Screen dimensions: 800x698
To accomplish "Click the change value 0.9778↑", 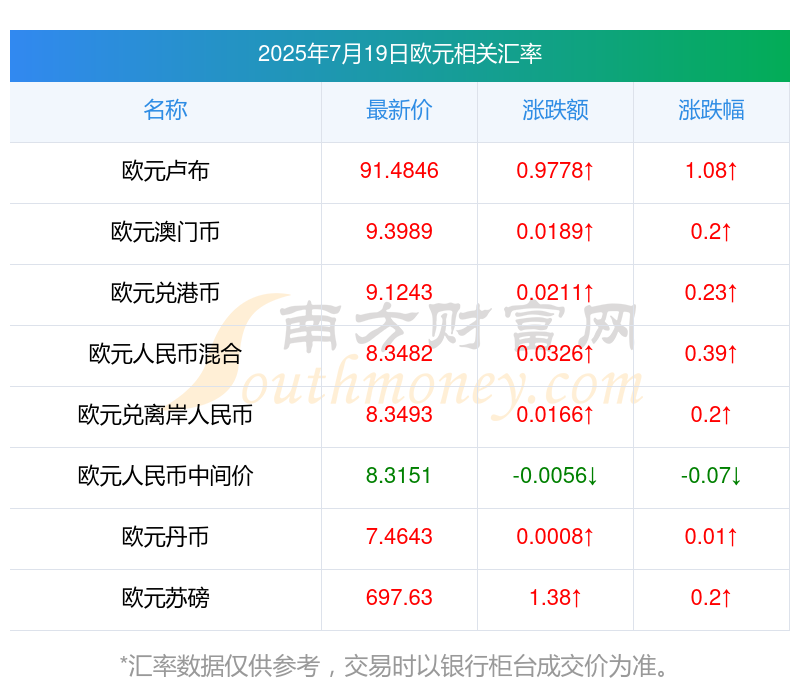I will [555, 171].
